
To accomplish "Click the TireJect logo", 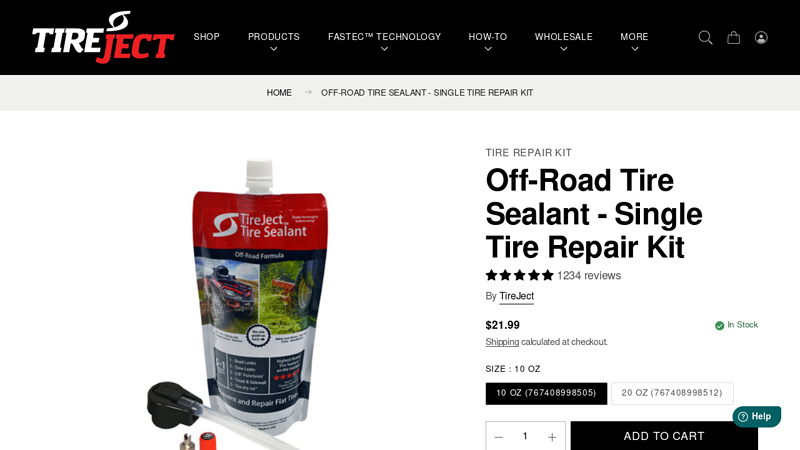I will [x=103, y=37].
